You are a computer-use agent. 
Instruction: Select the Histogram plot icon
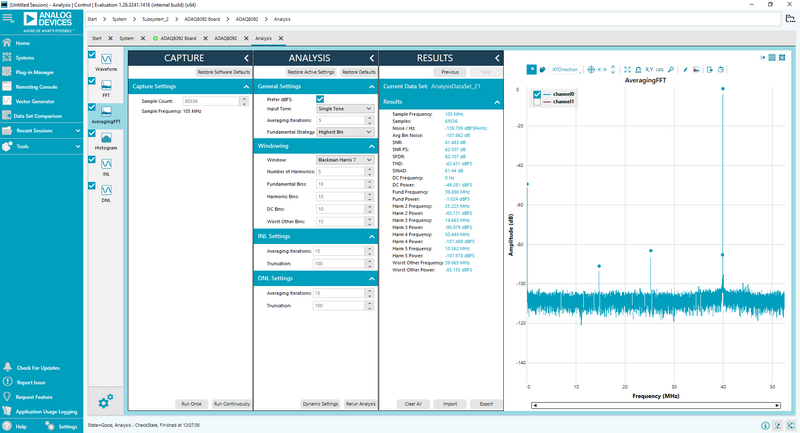pyautogui.click(x=107, y=137)
